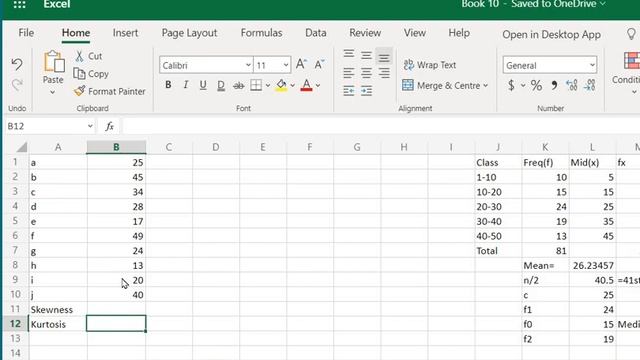640x360 pixels.
Task: Apply yellow Fill Colour
Action: pyautogui.click(x=281, y=85)
